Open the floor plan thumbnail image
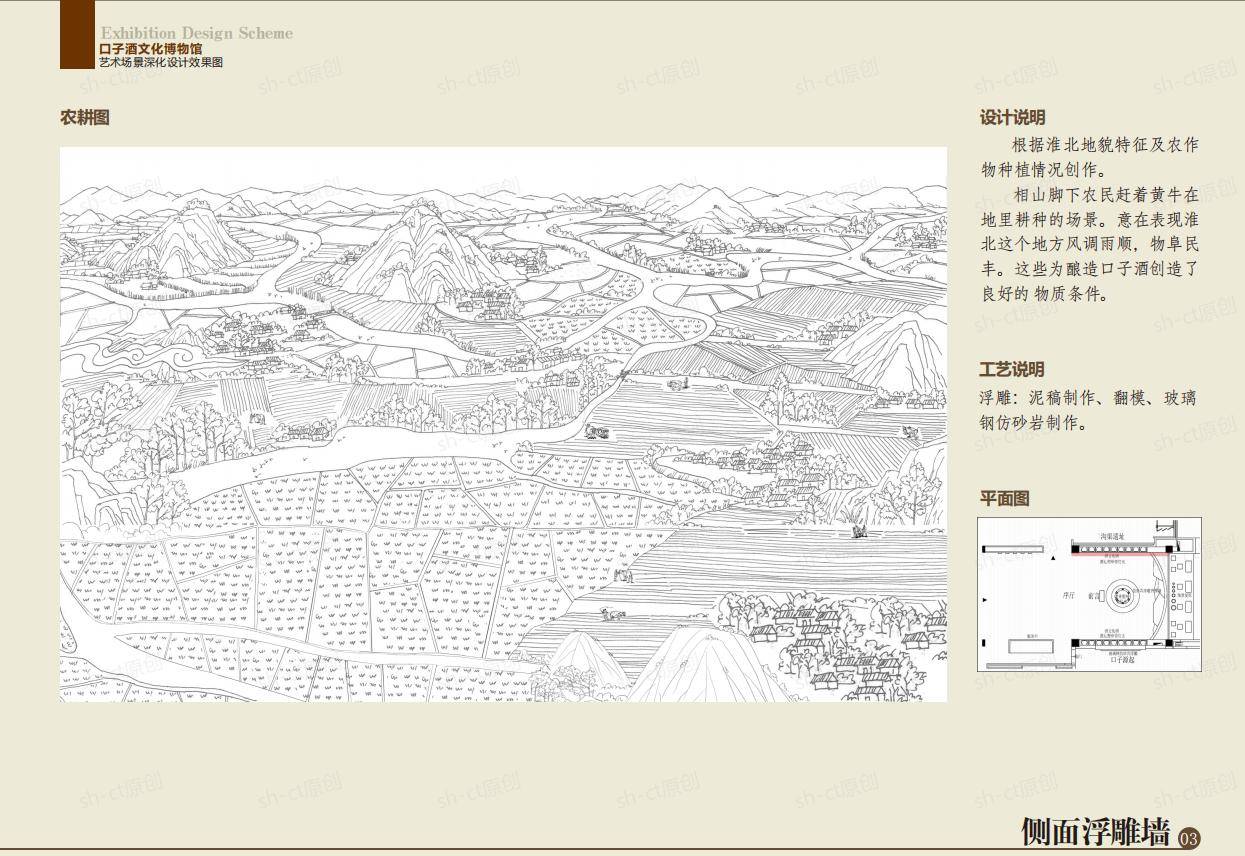This screenshot has height=856, width=1245. 1089,594
